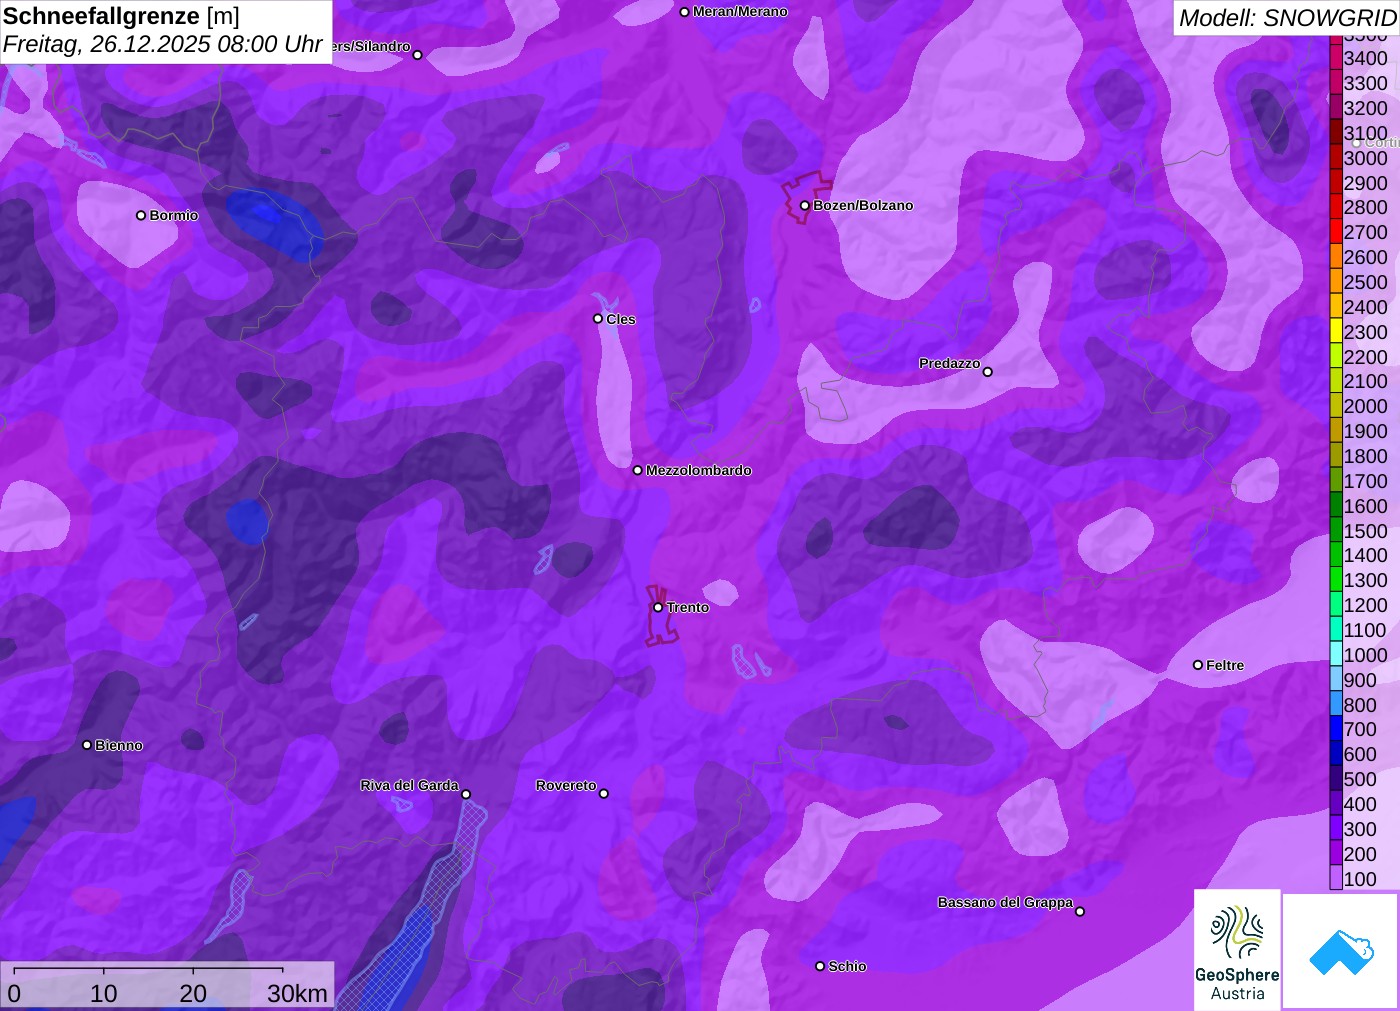The image size is (1400, 1011).
Task: Click the 10 scale bar label
Action: [104, 993]
